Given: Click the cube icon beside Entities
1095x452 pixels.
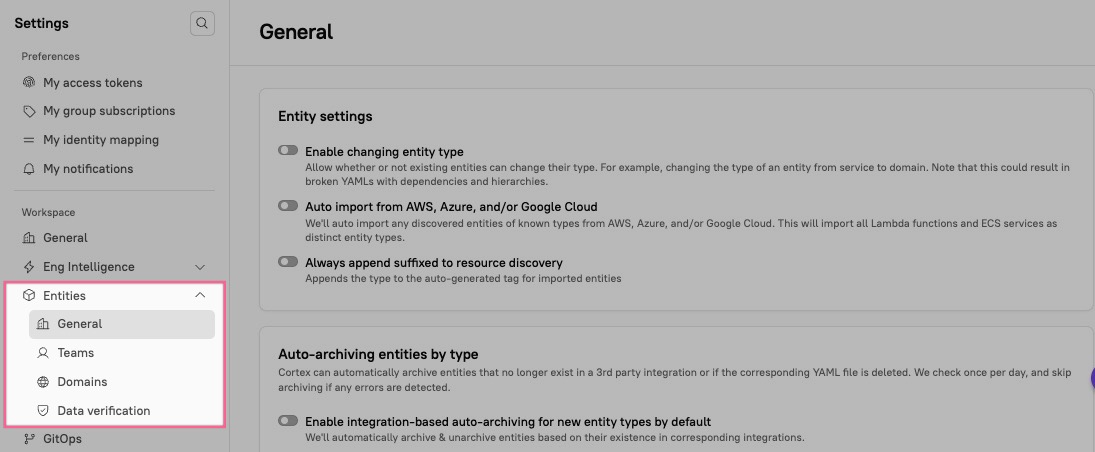Looking at the screenshot, I should click(x=29, y=296).
